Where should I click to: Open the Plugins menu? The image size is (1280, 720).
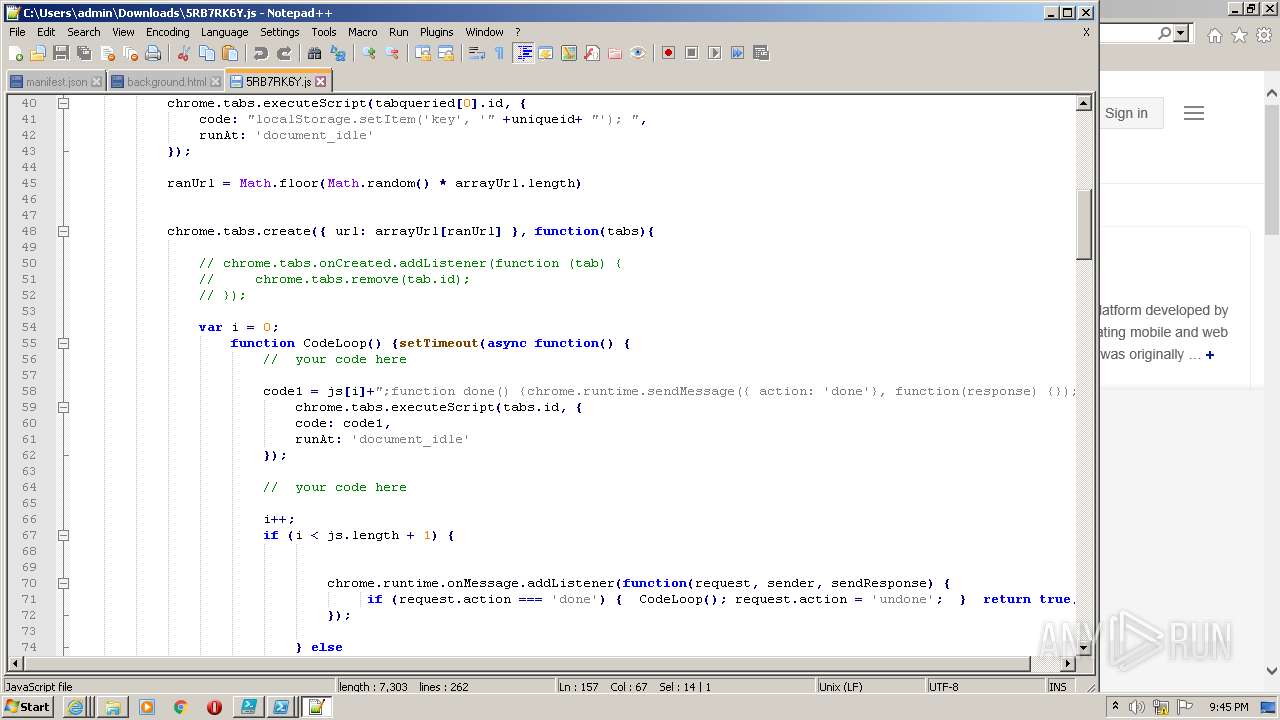[x=436, y=32]
